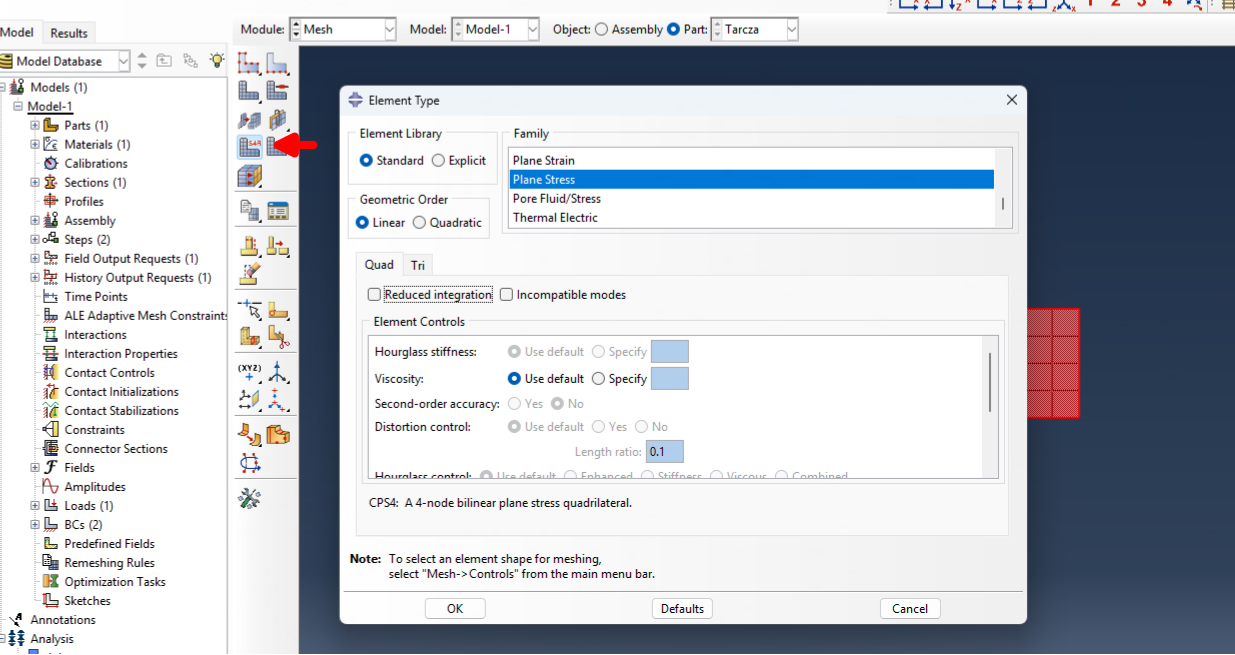Select the Quadratic geometric order radio button
Viewport: 1235px width, 655px height.
coord(420,223)
